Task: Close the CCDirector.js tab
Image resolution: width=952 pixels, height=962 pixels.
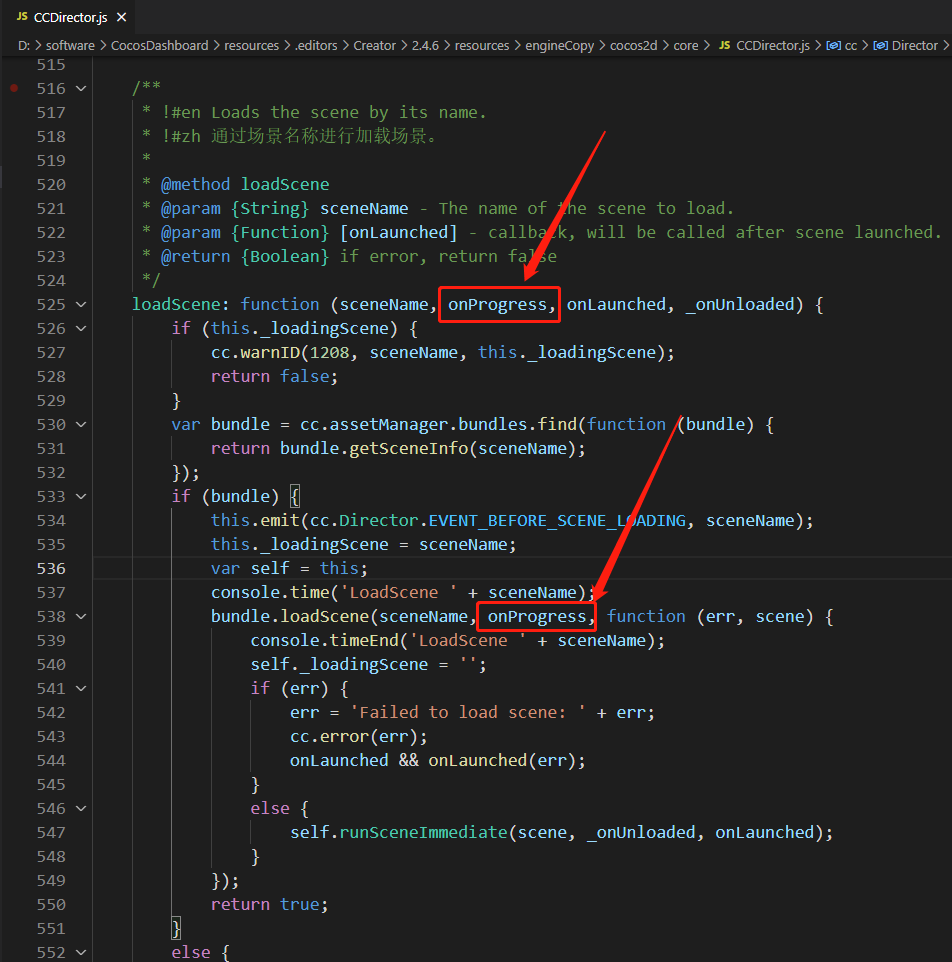Action: [x=121, y=17]
